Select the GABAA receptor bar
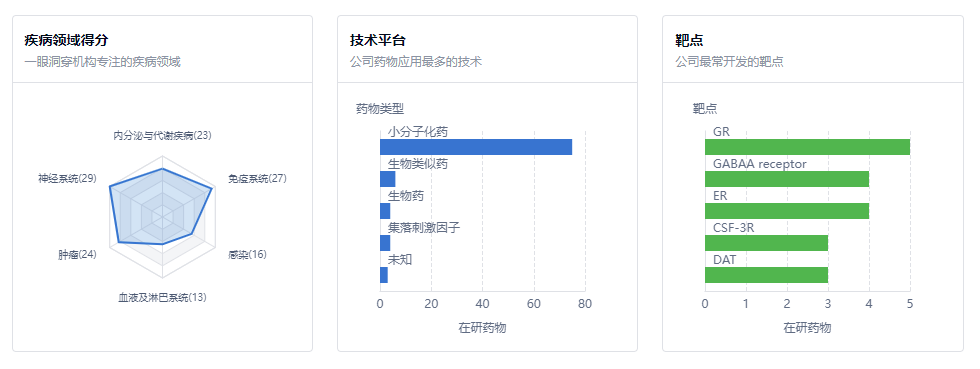Image resolution: width=980 pixels, height=369 pixels. point(787,179)
